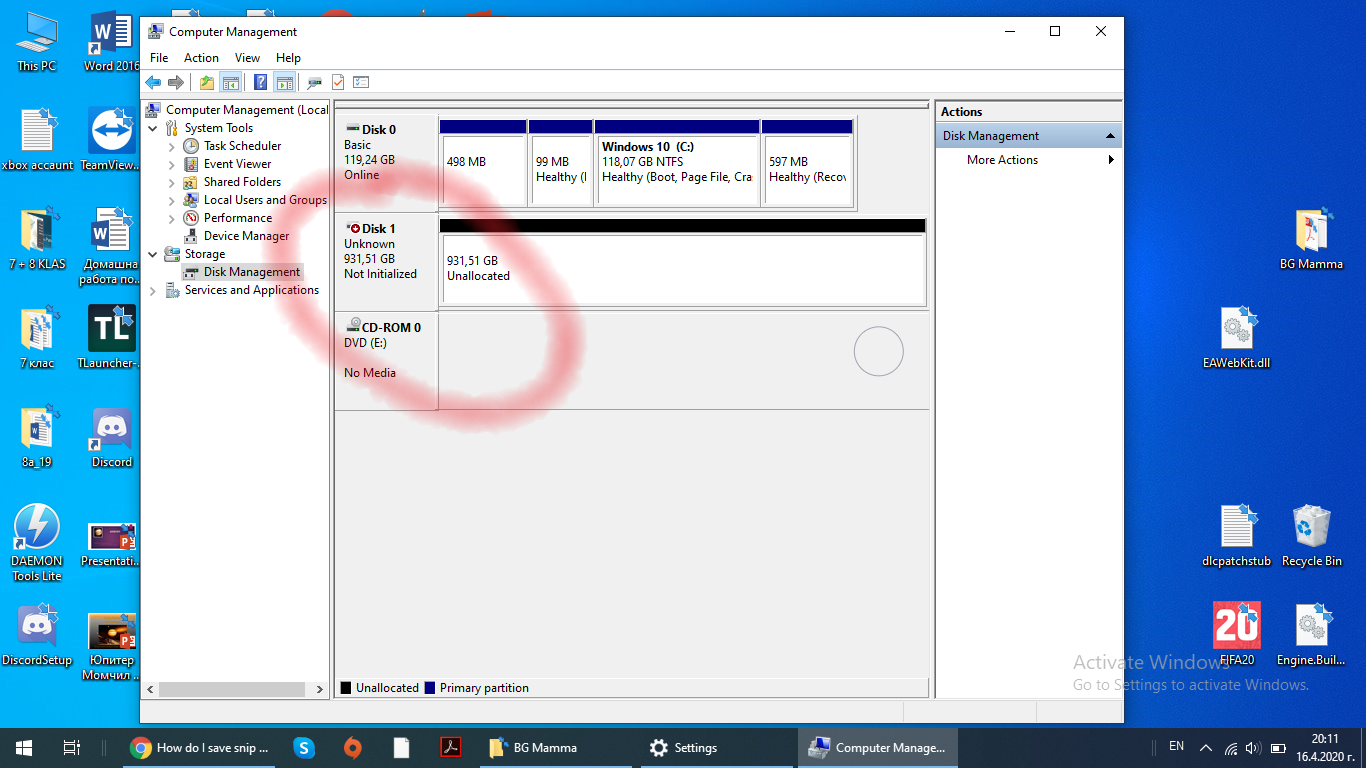The image size is (1366, 768).
Task: Open Settings from the Windows taskbar
Action: (684, 748)
